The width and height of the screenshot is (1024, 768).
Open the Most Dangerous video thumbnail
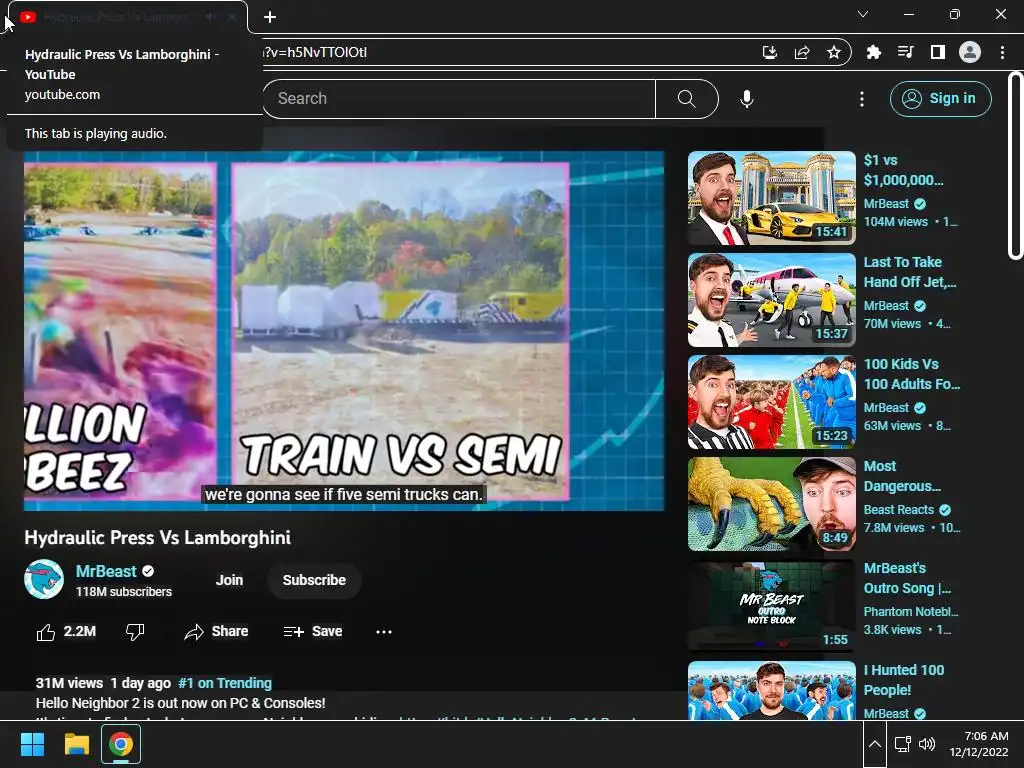coord(771,504)
